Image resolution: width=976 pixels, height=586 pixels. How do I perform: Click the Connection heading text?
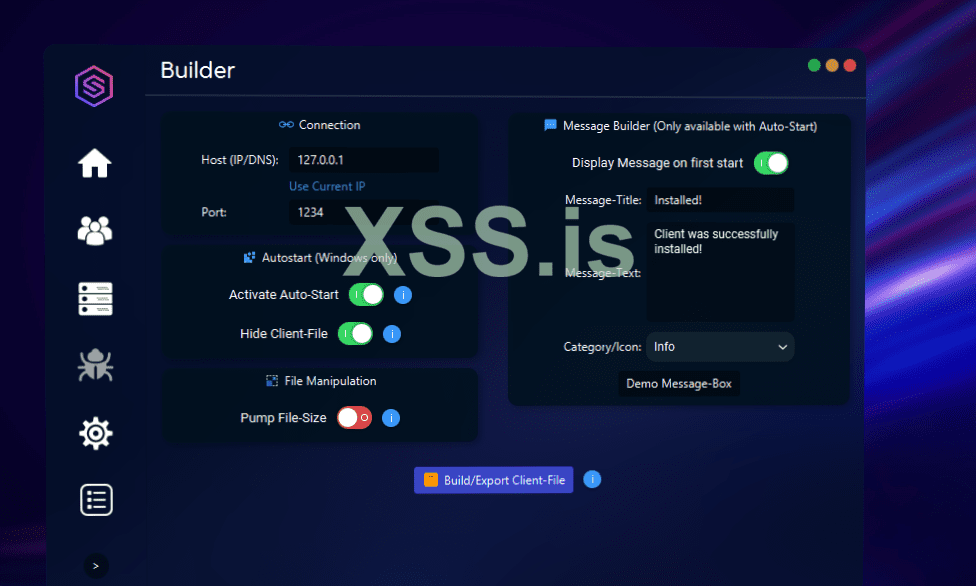(329, 125)
